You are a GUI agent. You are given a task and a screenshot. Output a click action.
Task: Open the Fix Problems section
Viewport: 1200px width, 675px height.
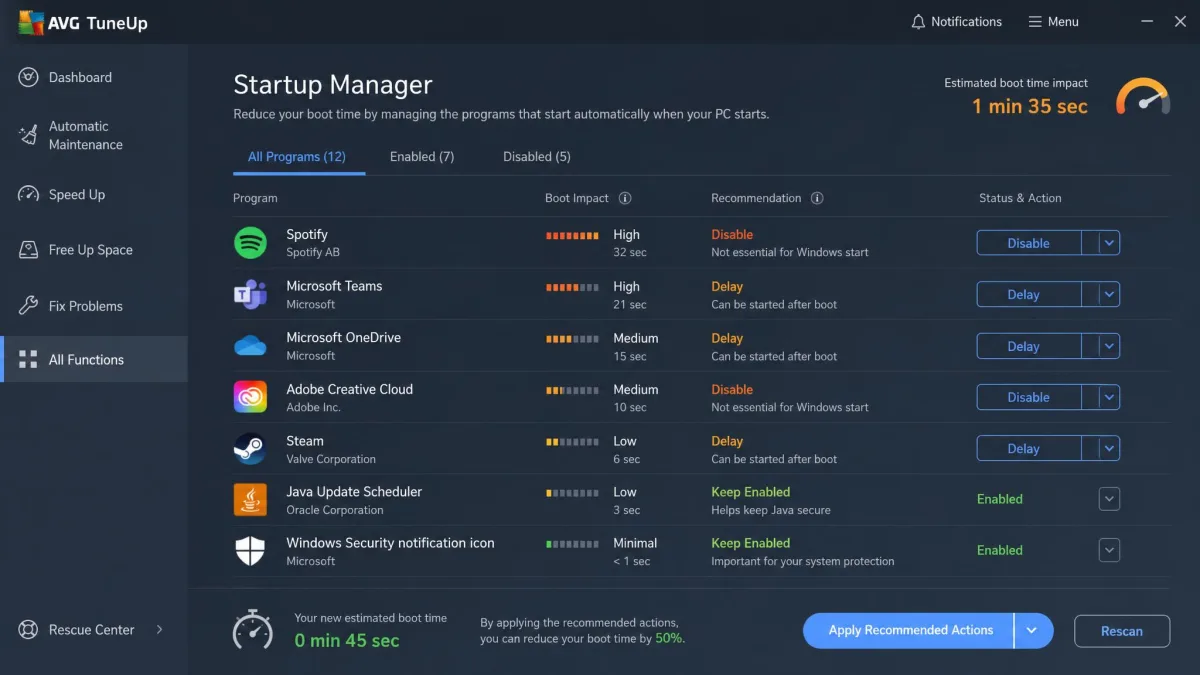pos(93,306)
